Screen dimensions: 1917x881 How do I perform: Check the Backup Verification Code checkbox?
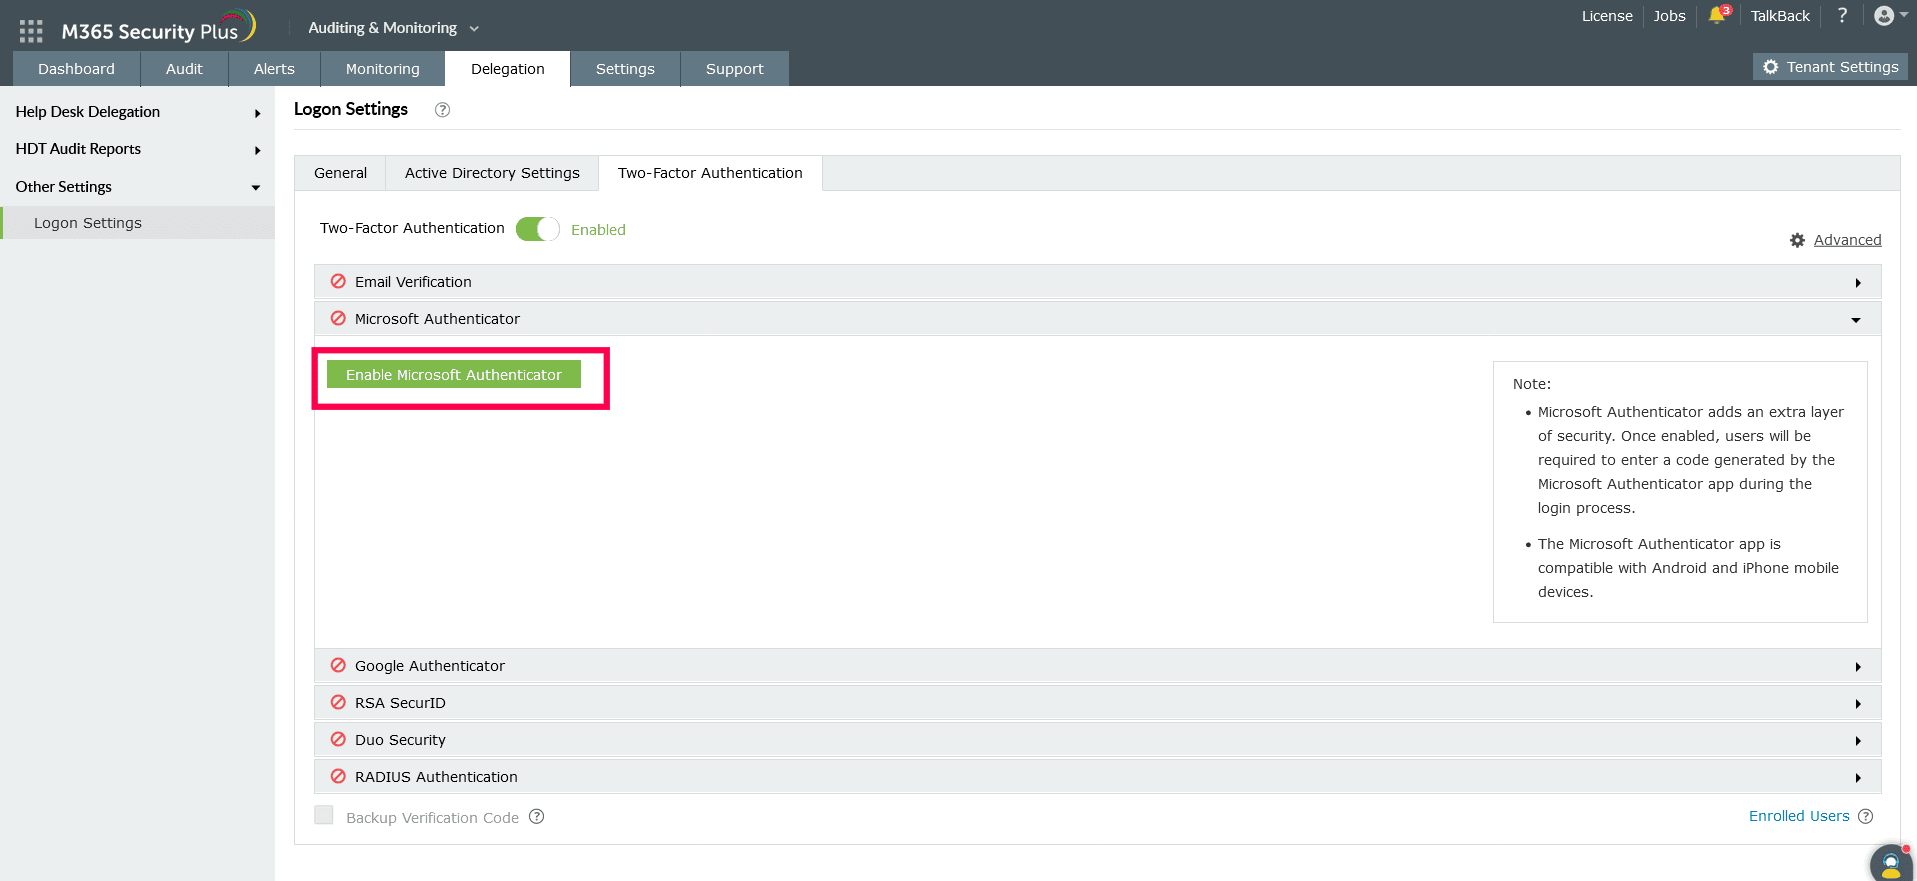(324, 815)
